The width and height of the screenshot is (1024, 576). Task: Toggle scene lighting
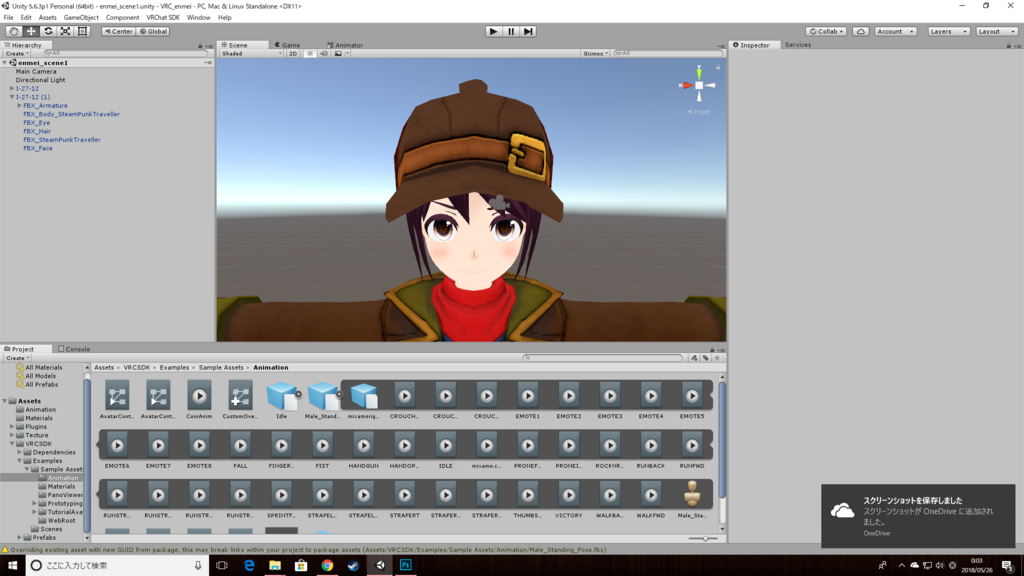point(310,53)
